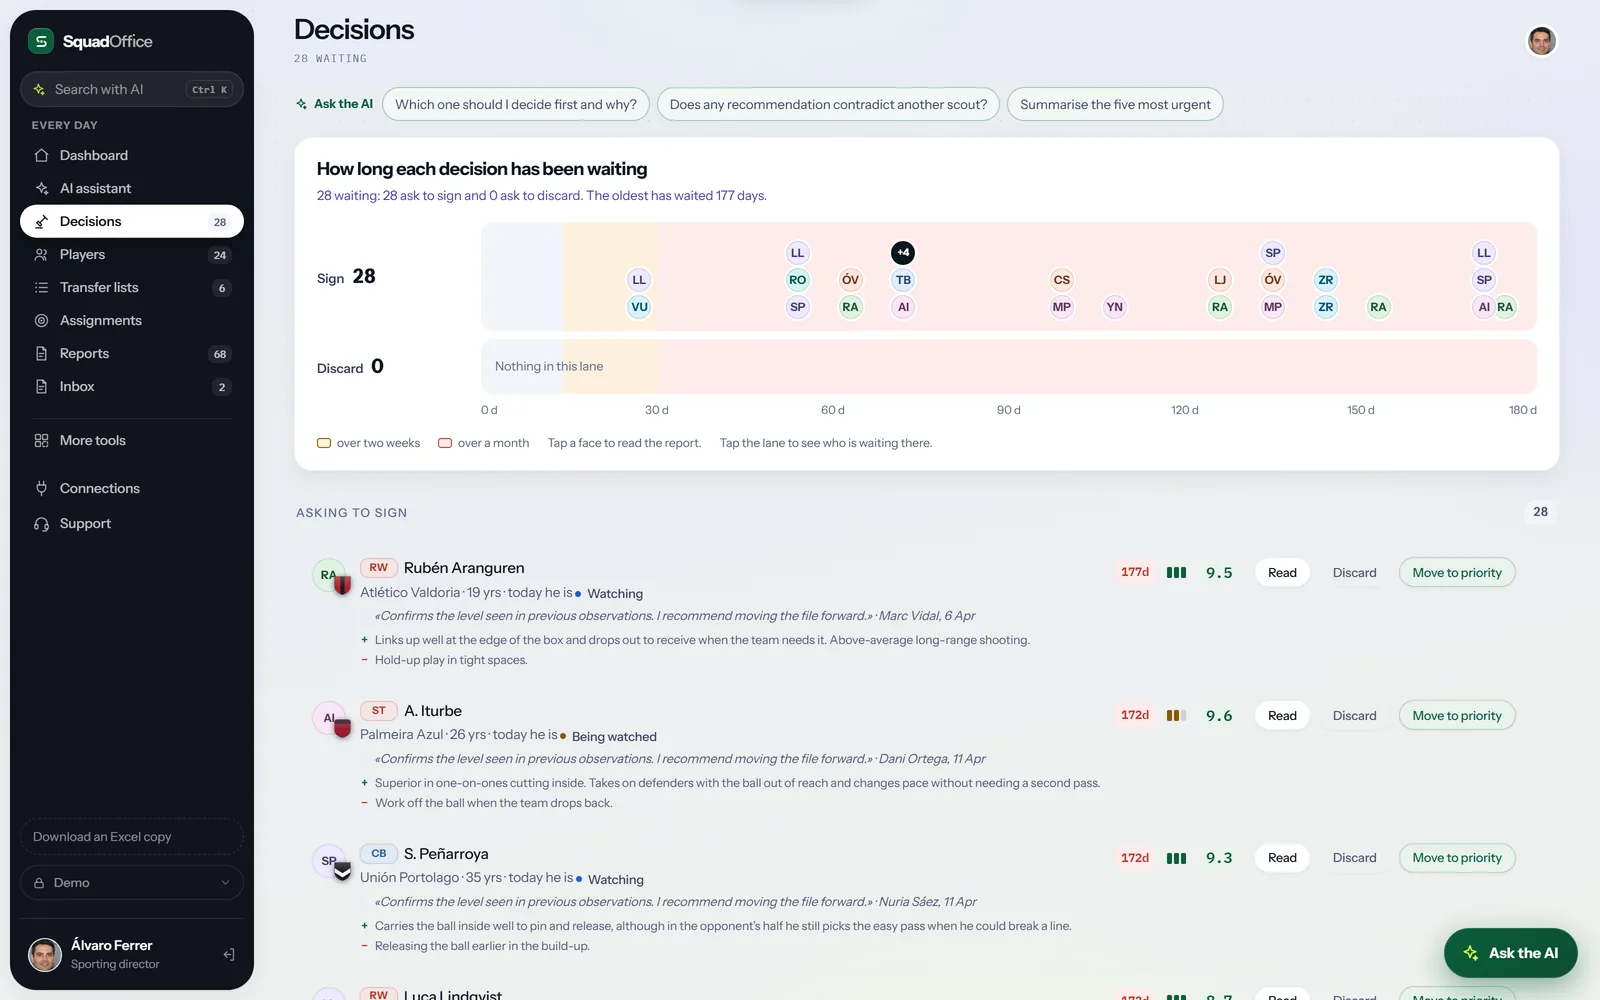Screen dimensions: 1600x1000
Task: Ask if recommendations contradict another scout
Action: click(x=828, y=104)
